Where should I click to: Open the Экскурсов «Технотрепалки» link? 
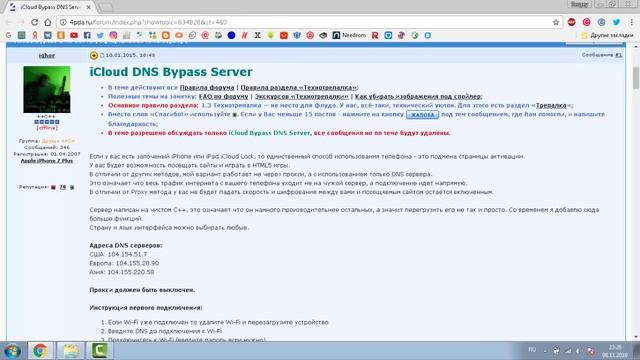(x=302, y=96)
